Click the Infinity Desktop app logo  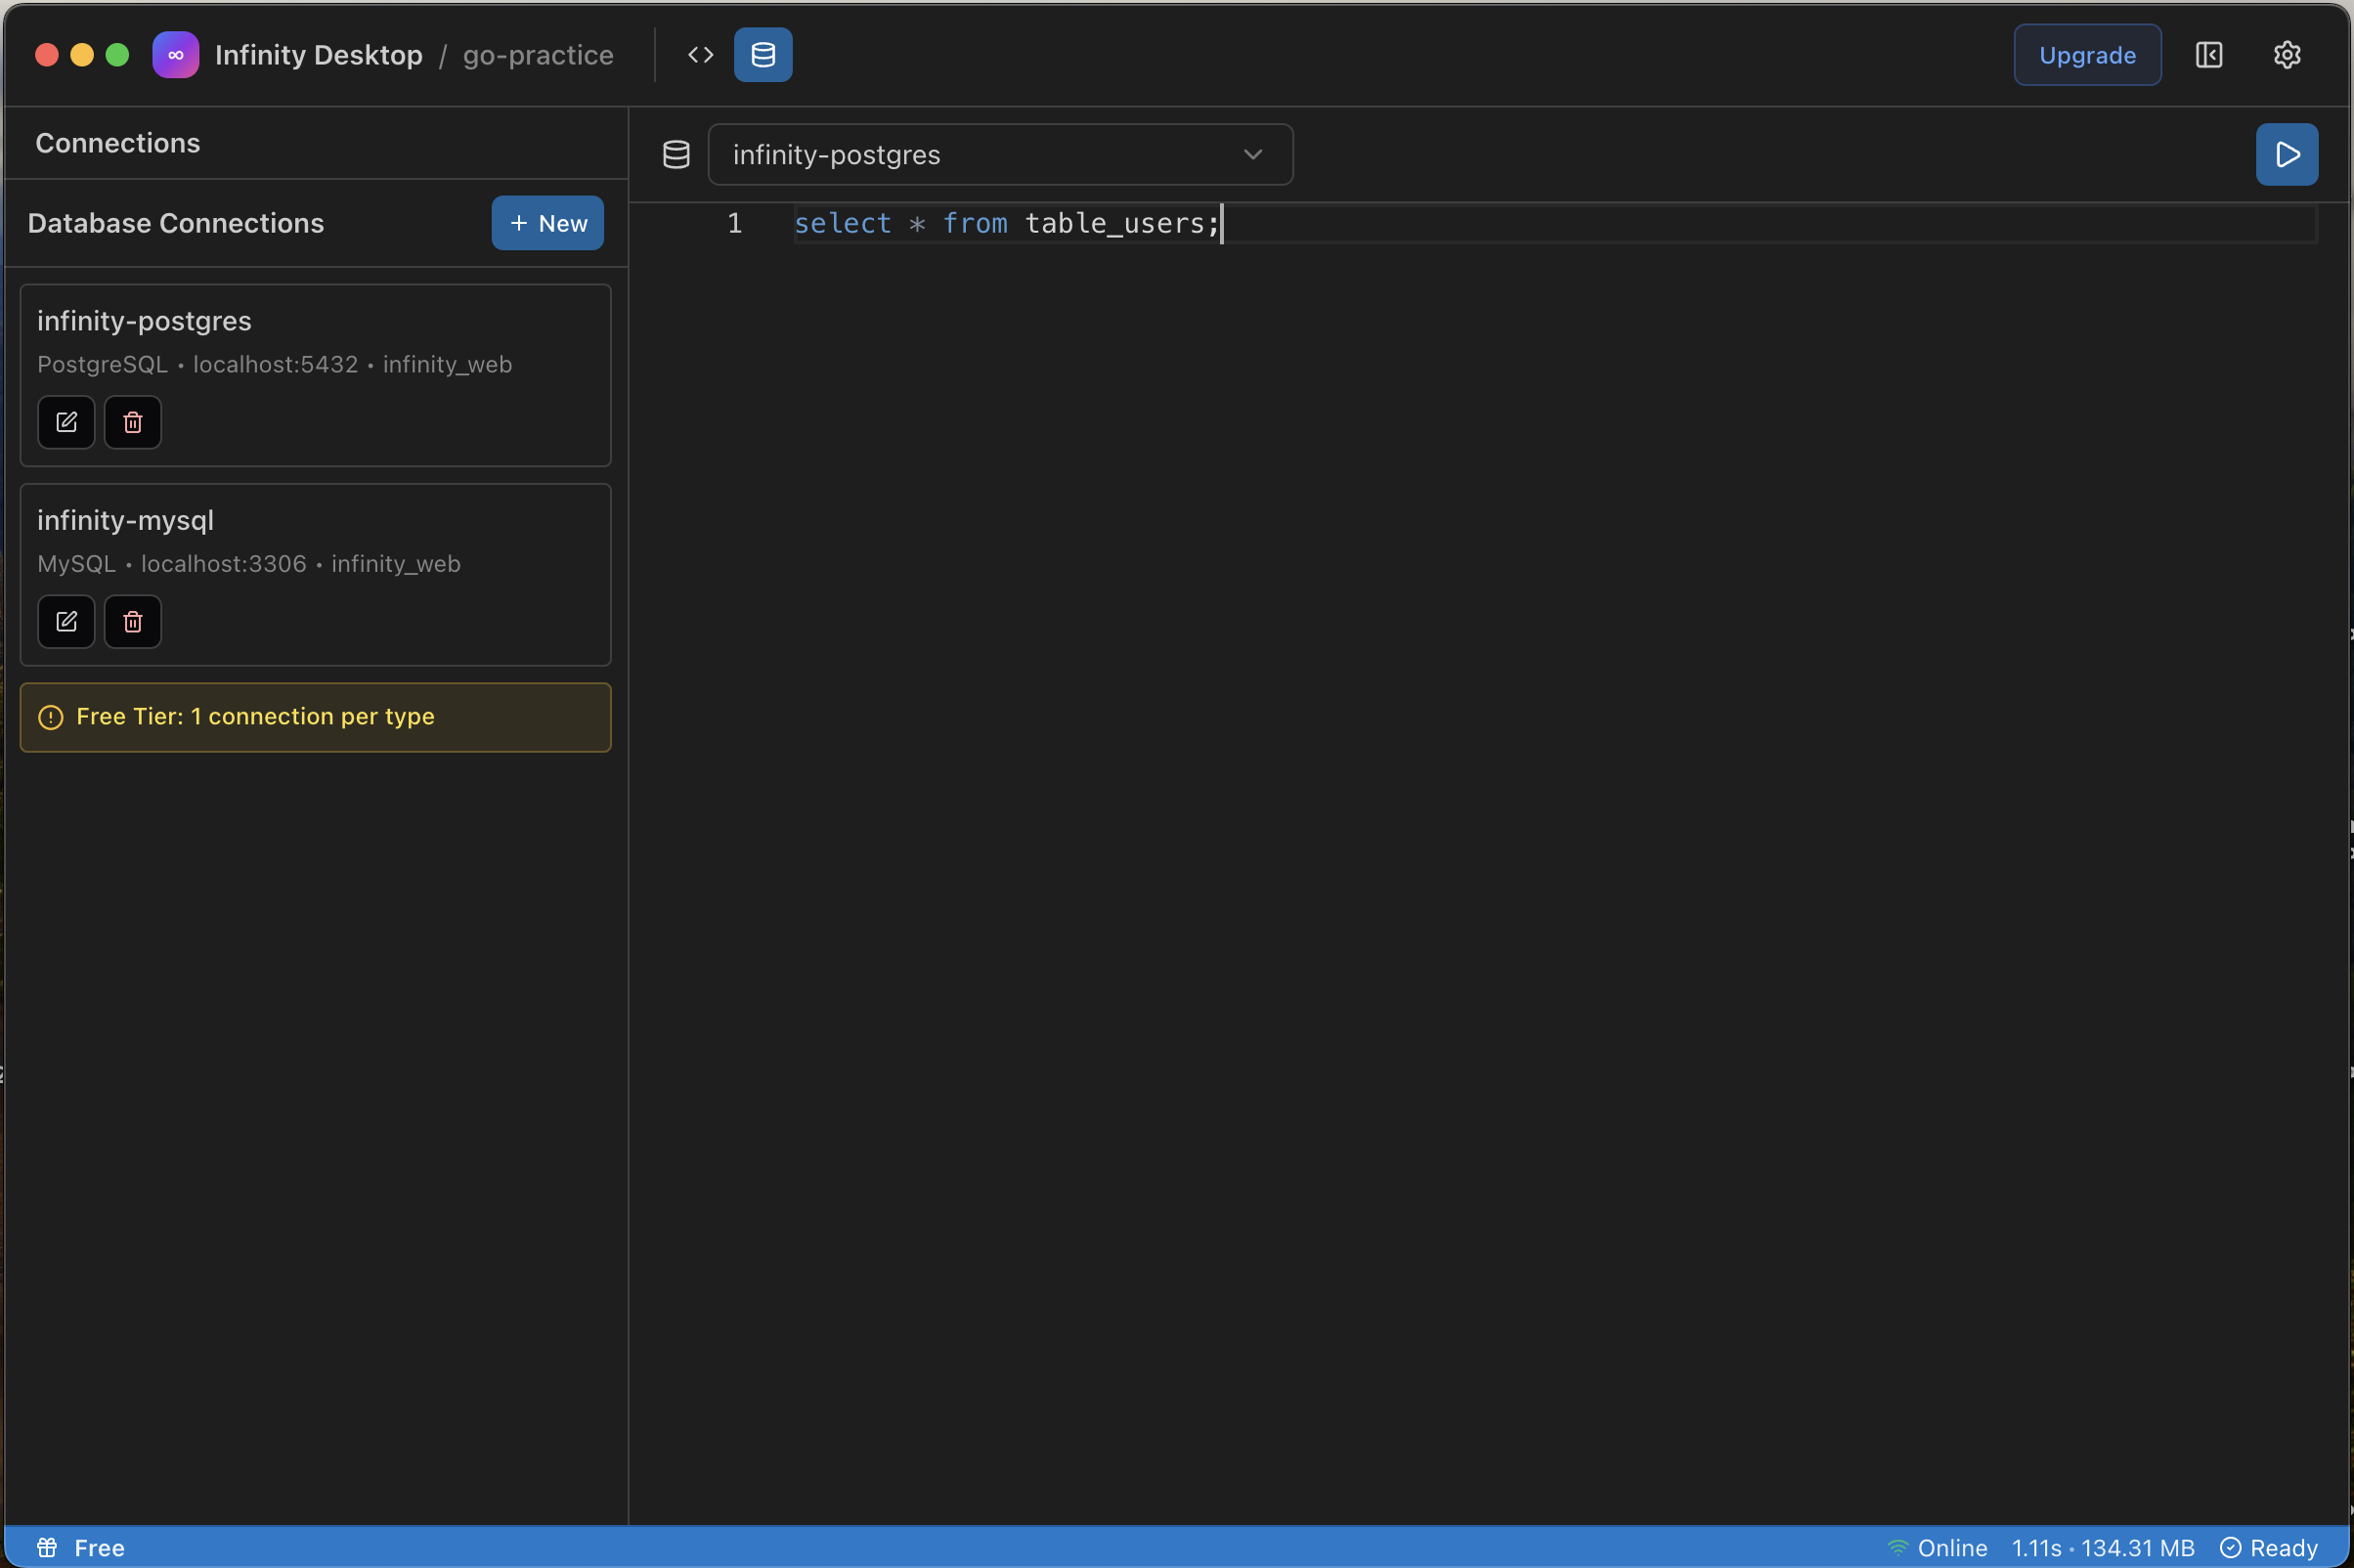[x=176, y=54]
